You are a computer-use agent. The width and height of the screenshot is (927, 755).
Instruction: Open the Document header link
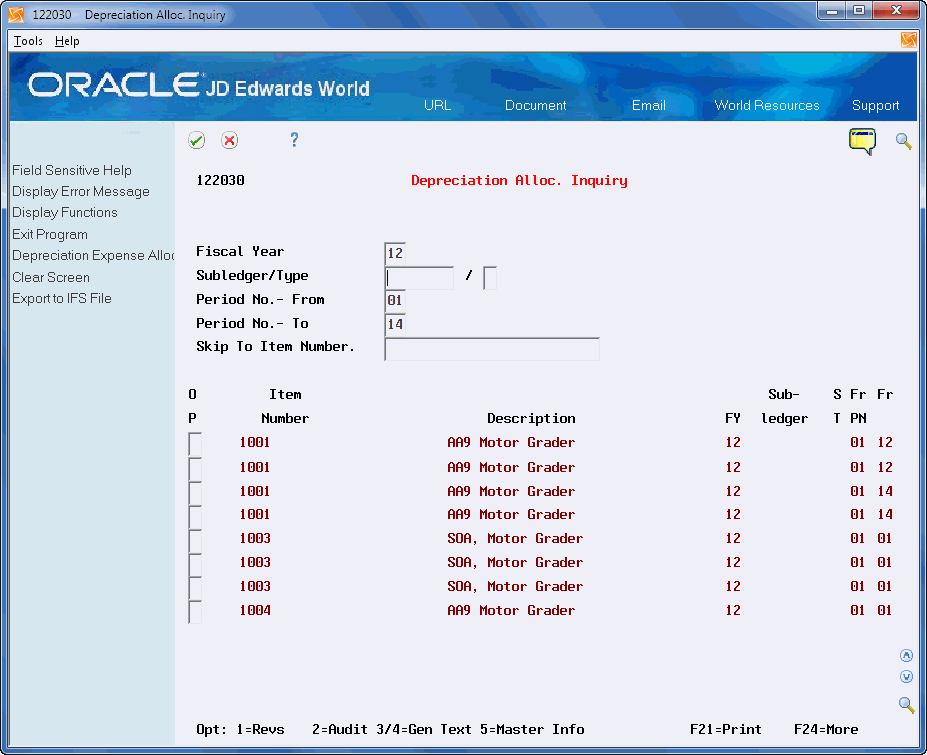[x=535, y=105]
